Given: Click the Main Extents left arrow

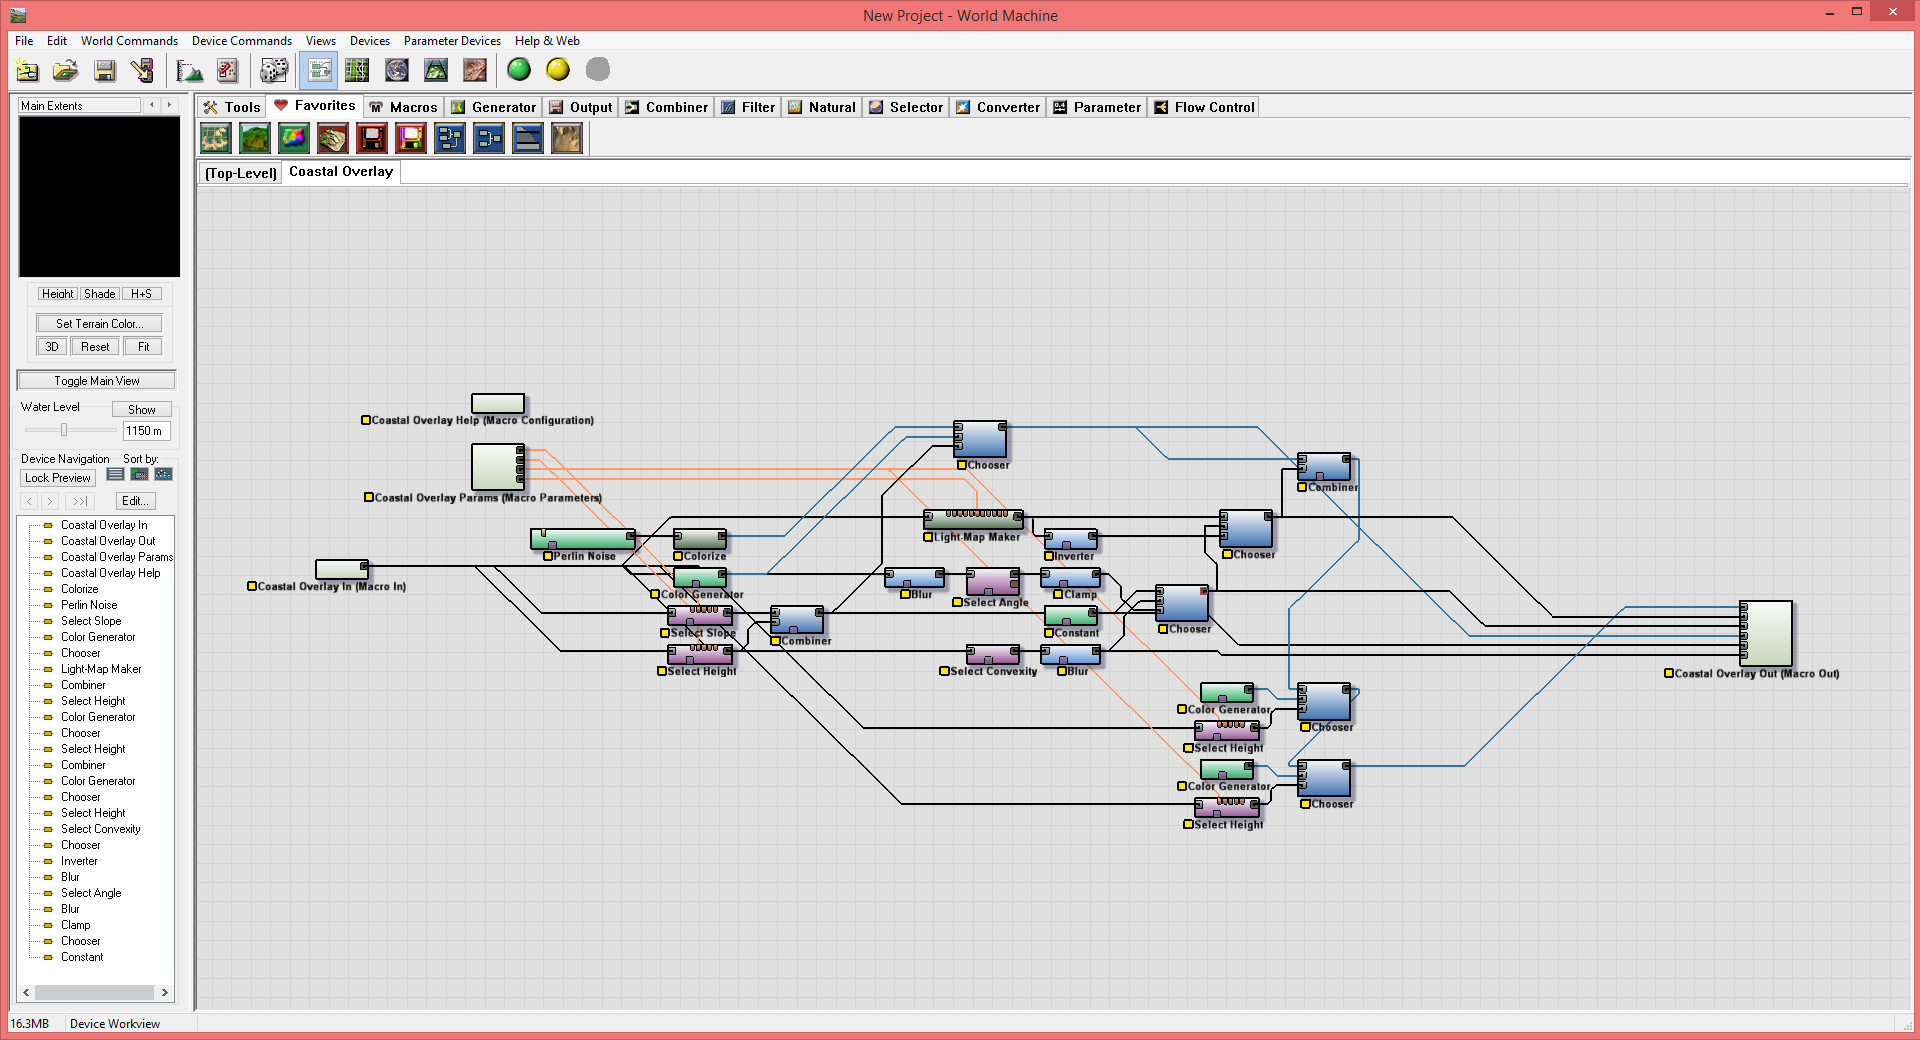Looking at the screenshot, I should point(152,105).
